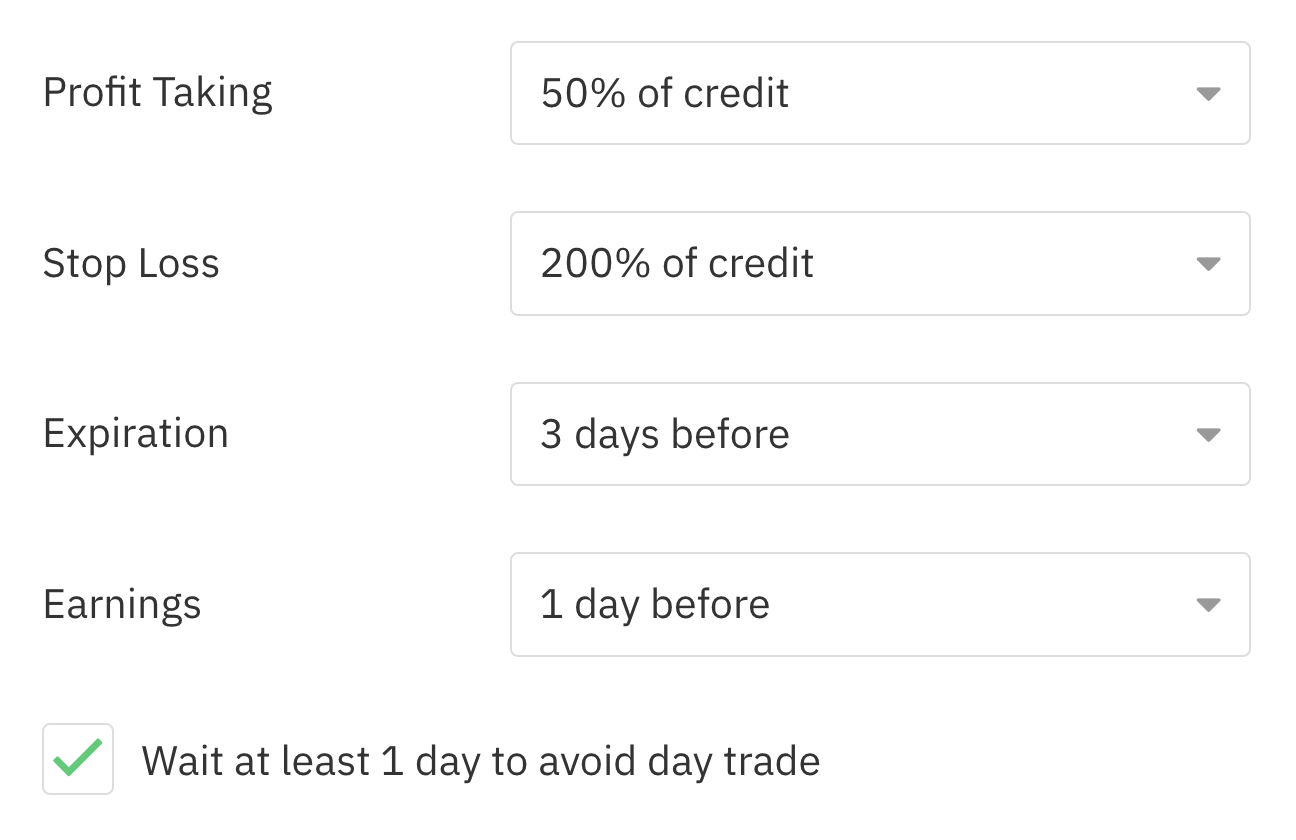The image size is (1296, 840).
Task: Select the 50% of credit value
Action: 664,92
